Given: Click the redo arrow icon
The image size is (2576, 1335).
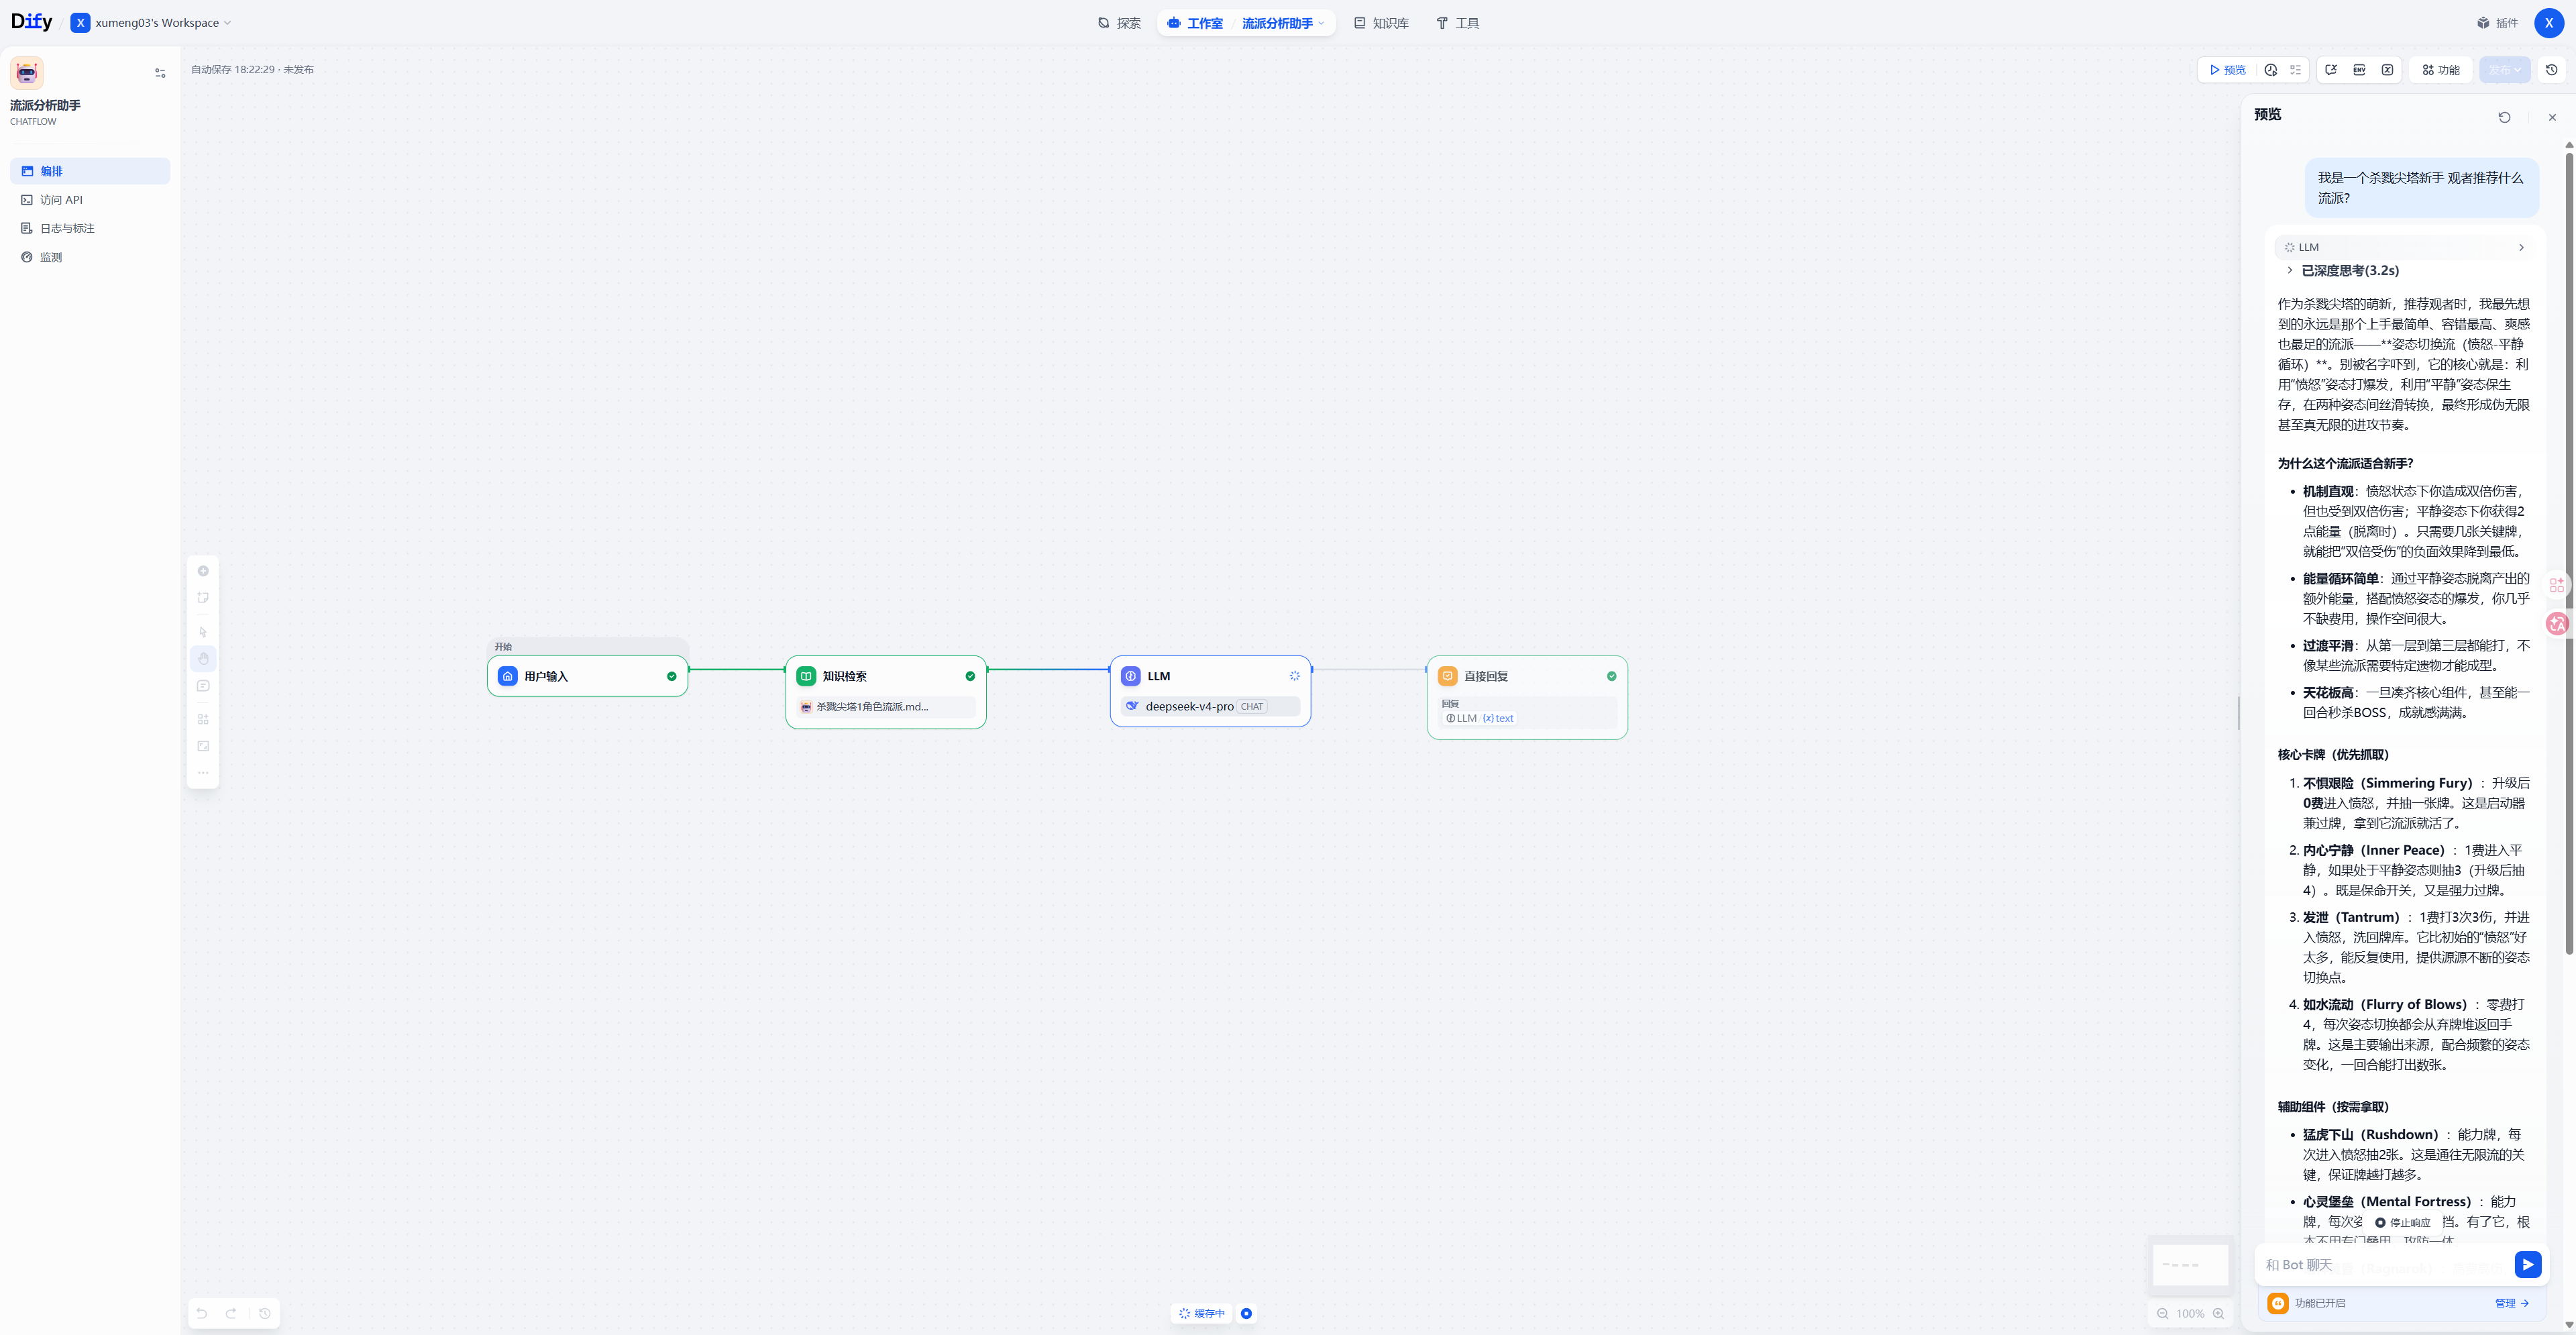Looking at the screenshot, I should tap(231, 1314).
